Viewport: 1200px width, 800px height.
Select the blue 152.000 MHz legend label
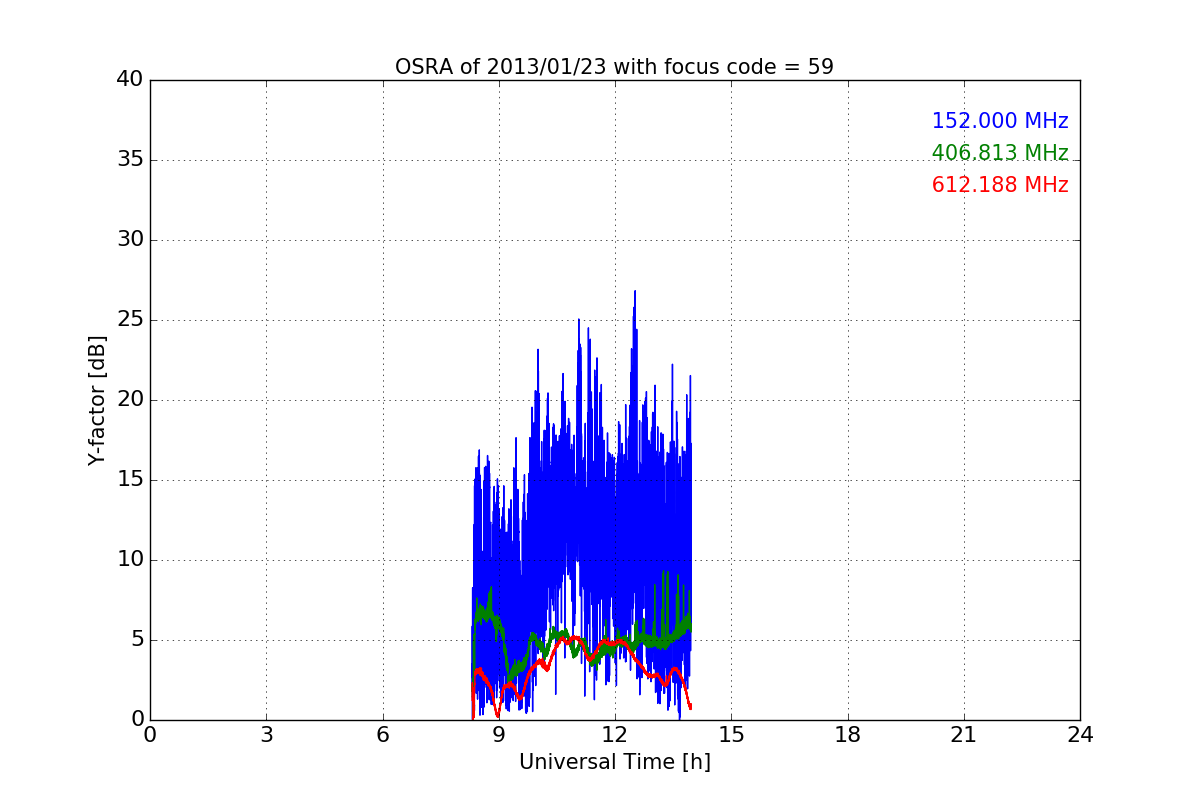(x=1000, y=121)
